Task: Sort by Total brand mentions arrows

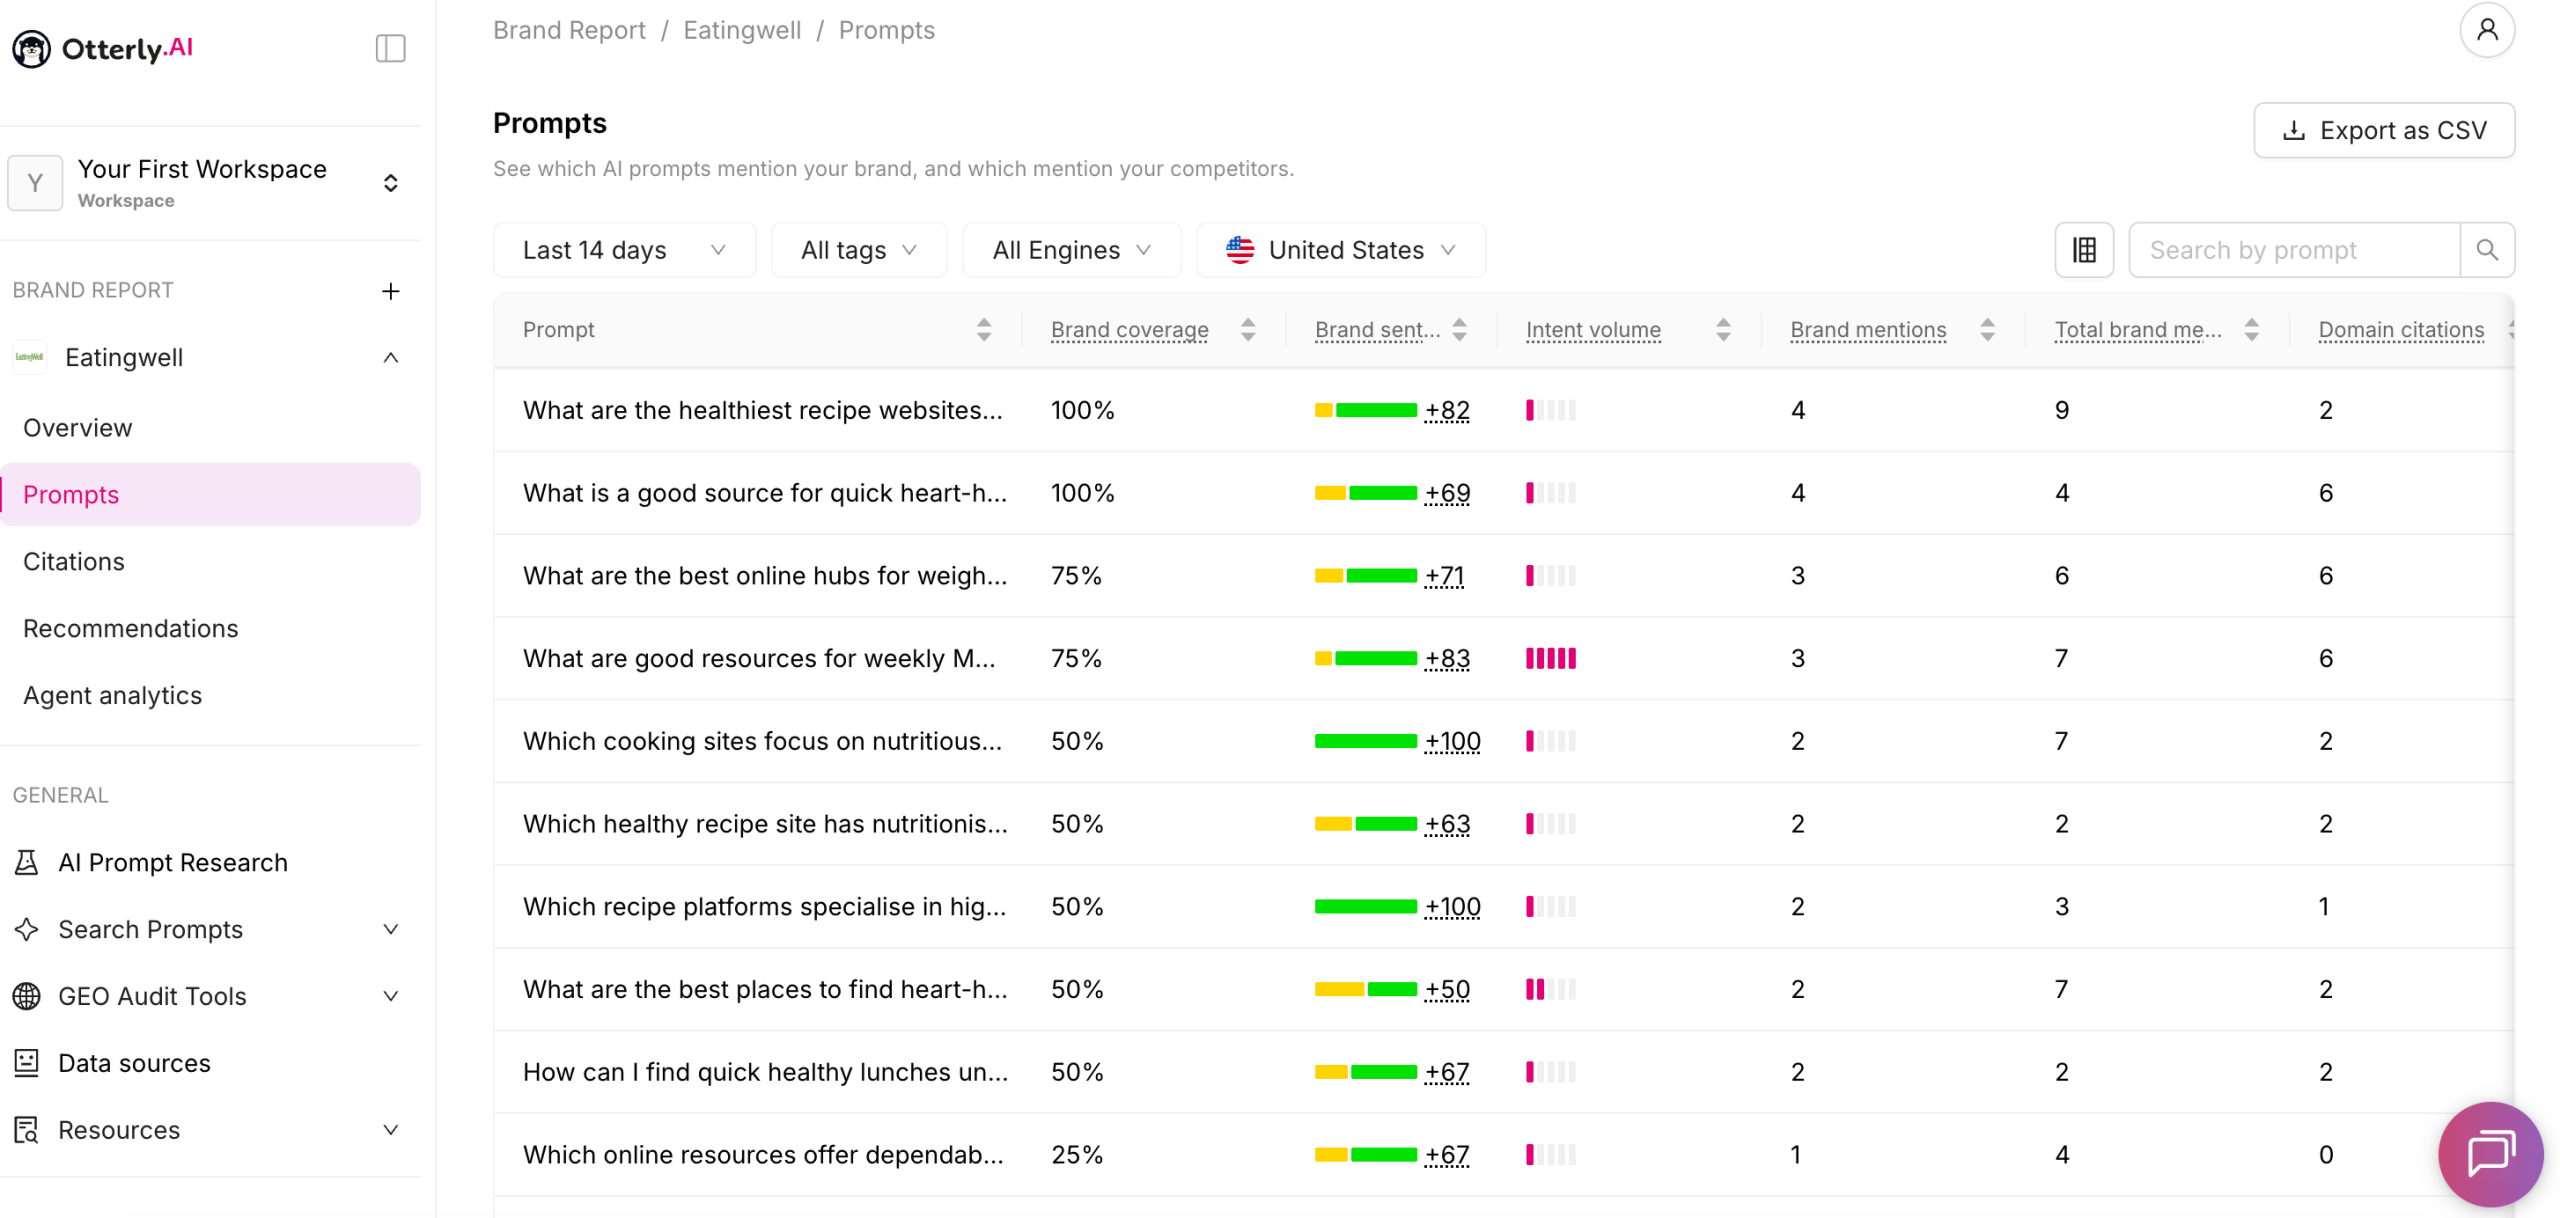Action: point(2251,329)
